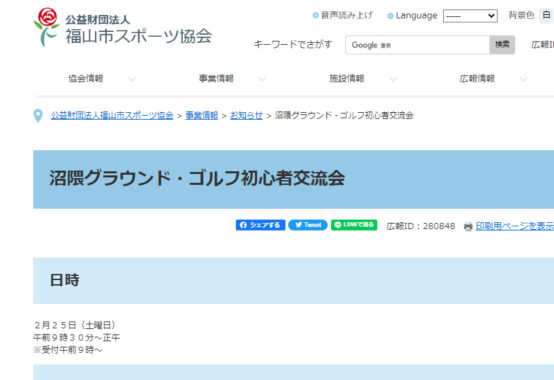554x380 pixels.
Task: Expand the 協会情報 menu chevron
Action: [x=132, y=79]
